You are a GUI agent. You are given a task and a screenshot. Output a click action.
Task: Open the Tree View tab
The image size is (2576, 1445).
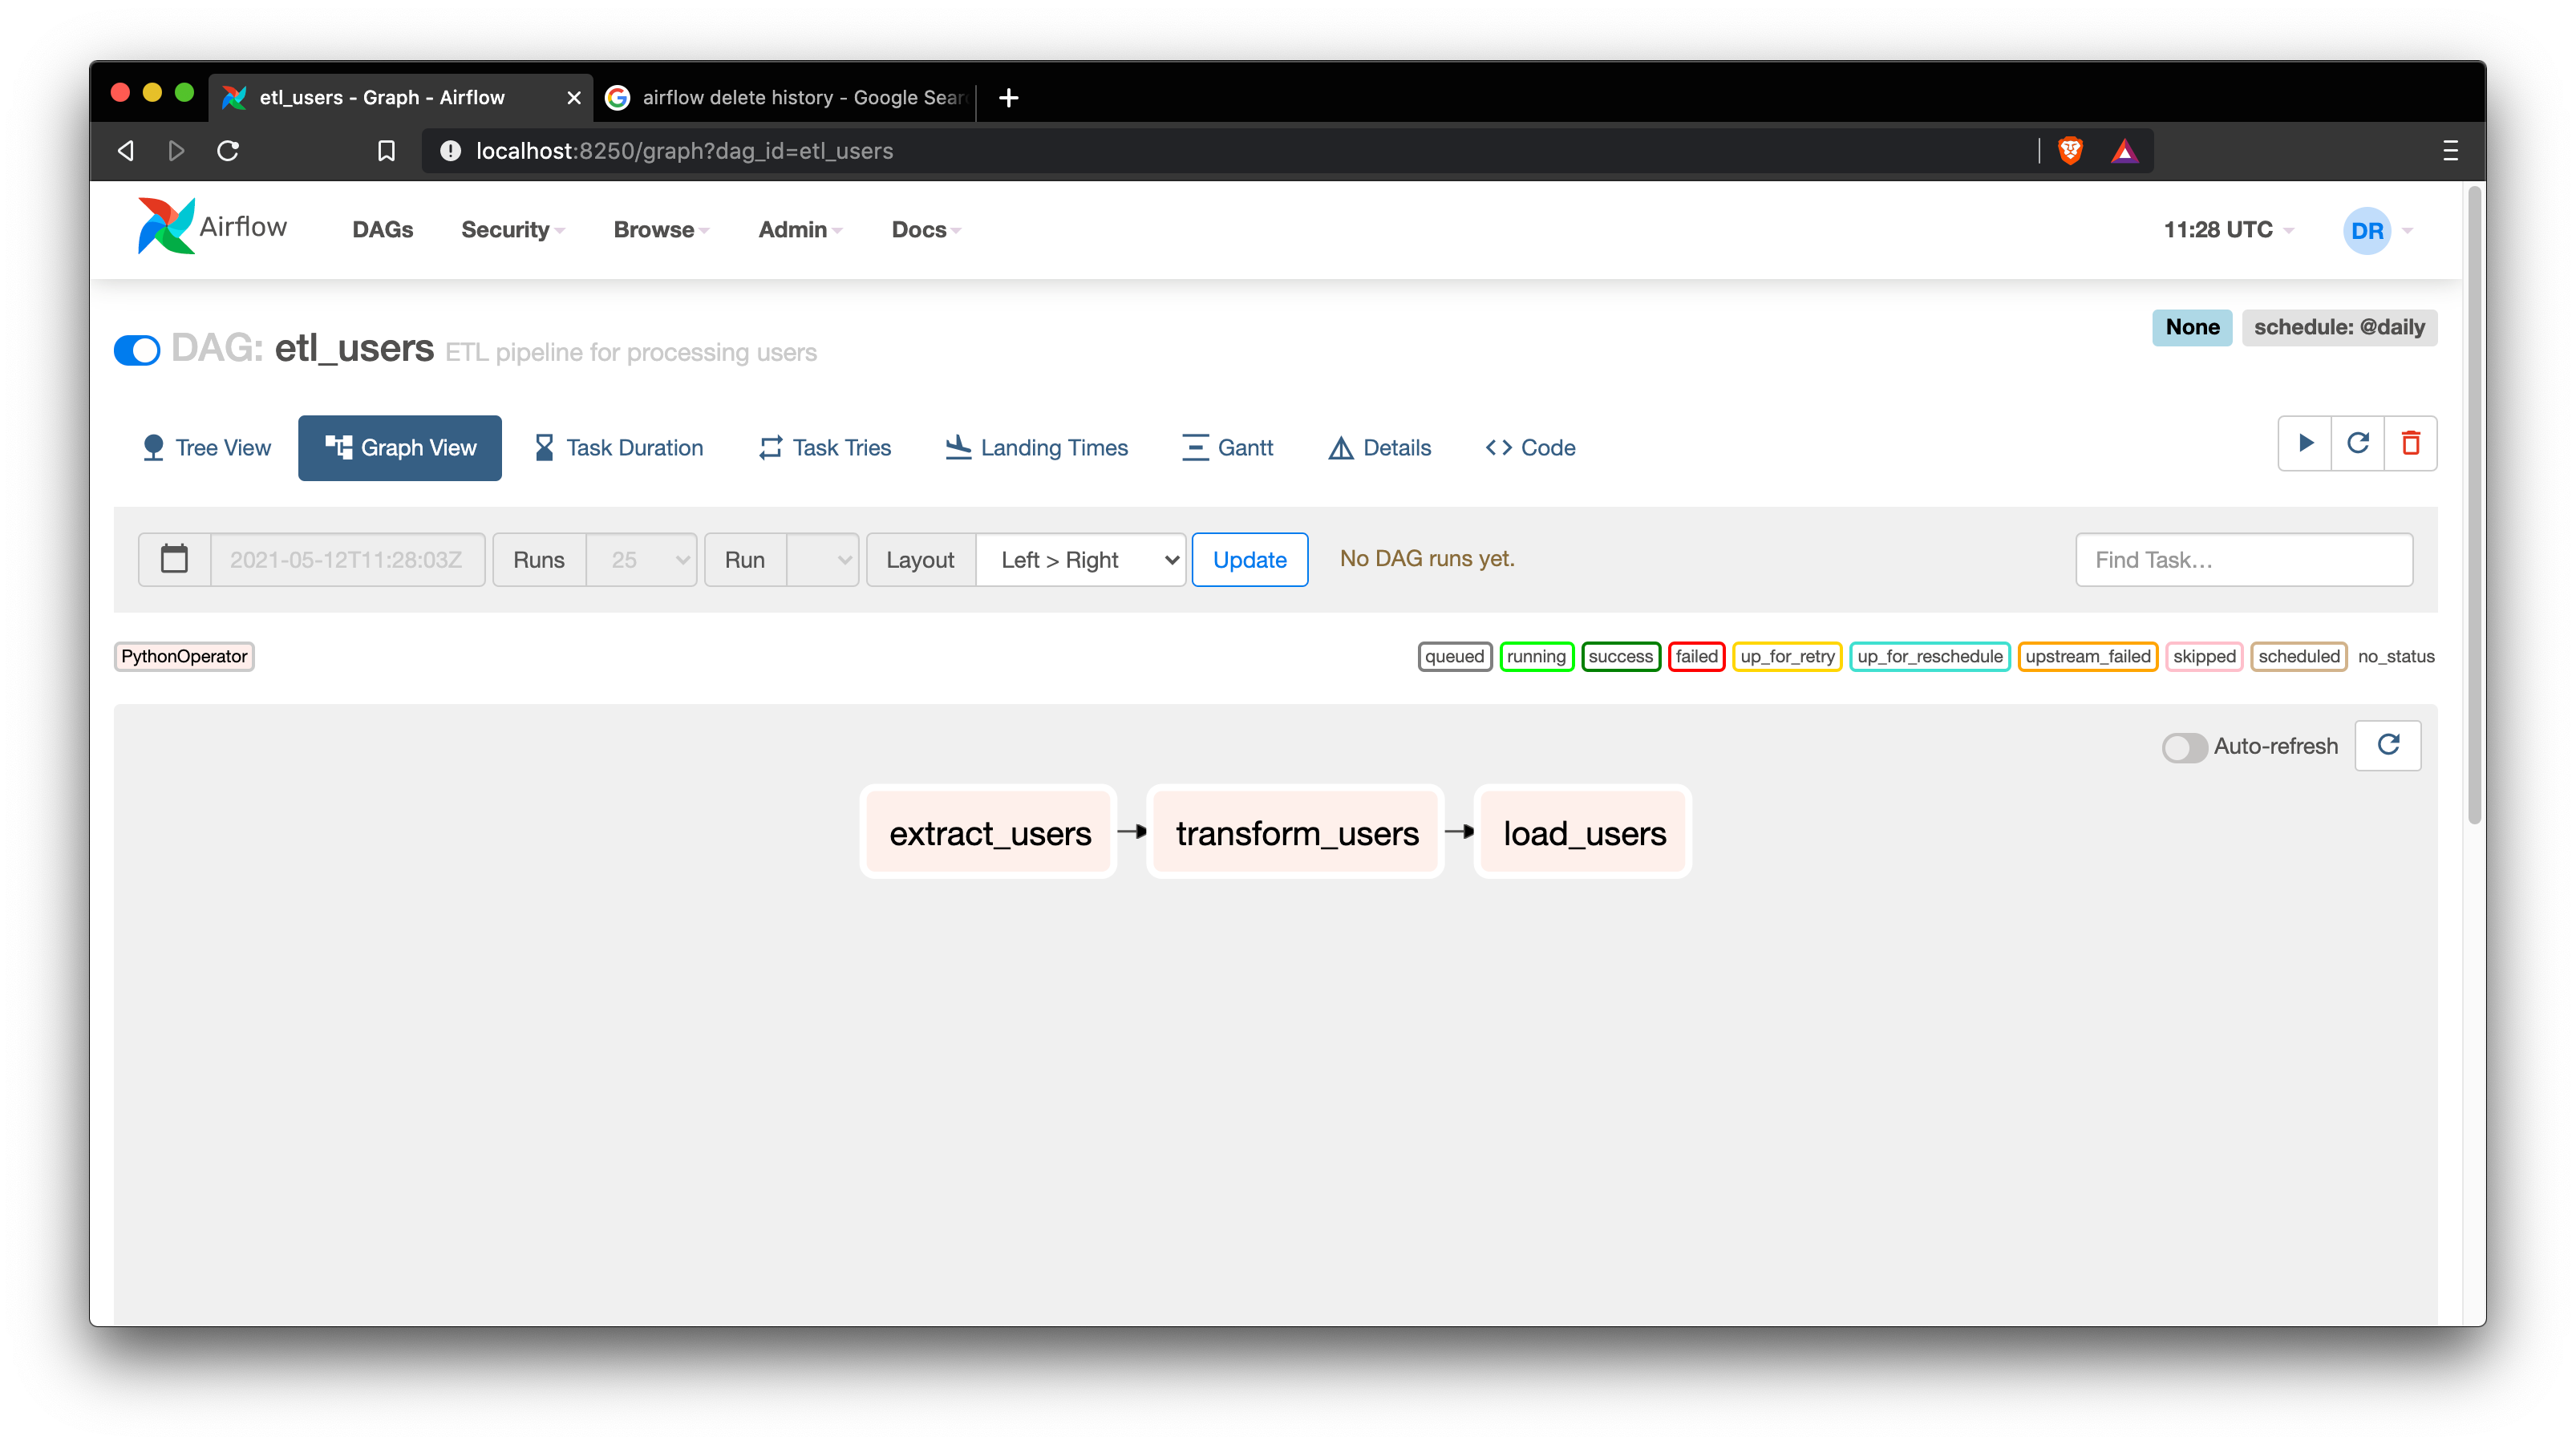pyautogui.click(x=207, y=448)
